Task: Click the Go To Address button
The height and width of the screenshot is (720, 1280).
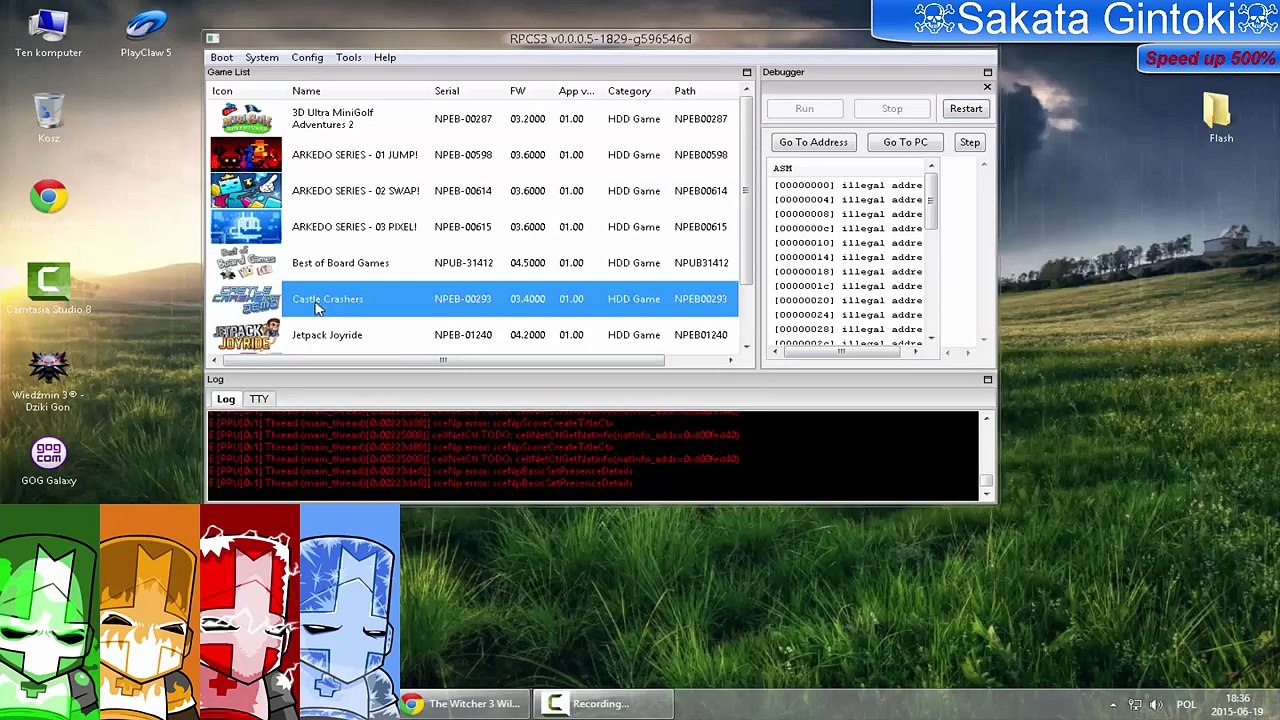Action: point(813,142)
